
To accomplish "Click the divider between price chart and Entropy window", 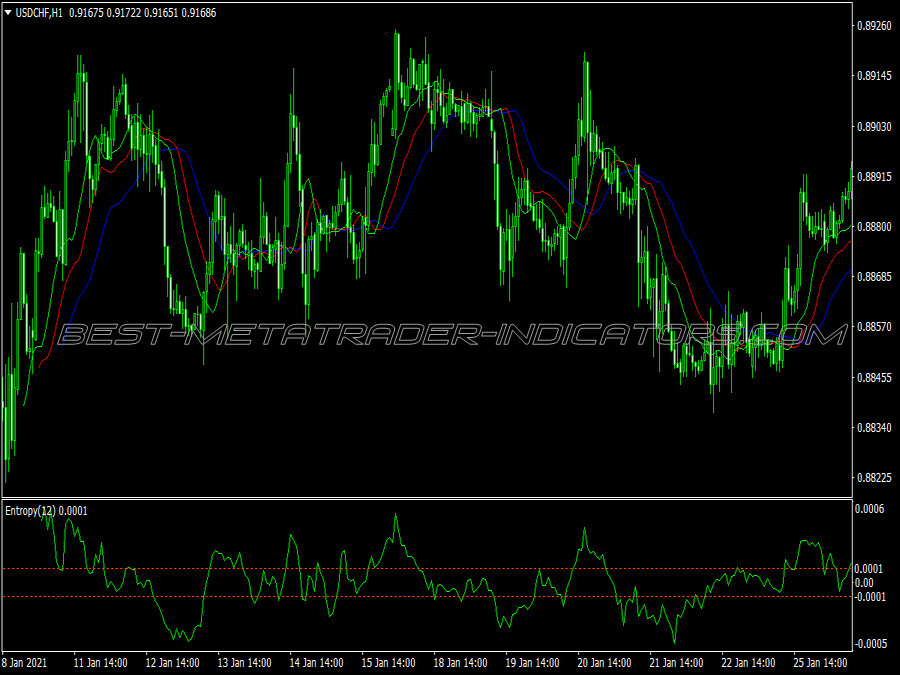I will [x=427, y=498].
